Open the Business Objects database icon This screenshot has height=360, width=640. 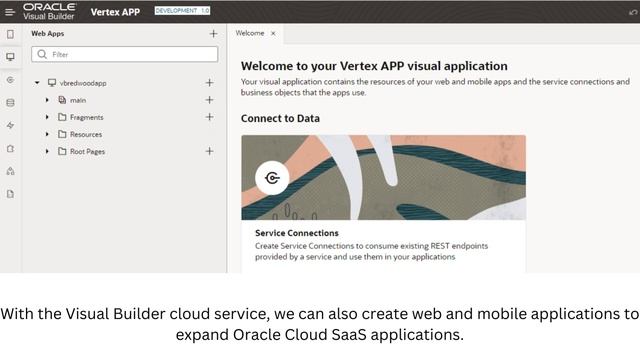10,102
